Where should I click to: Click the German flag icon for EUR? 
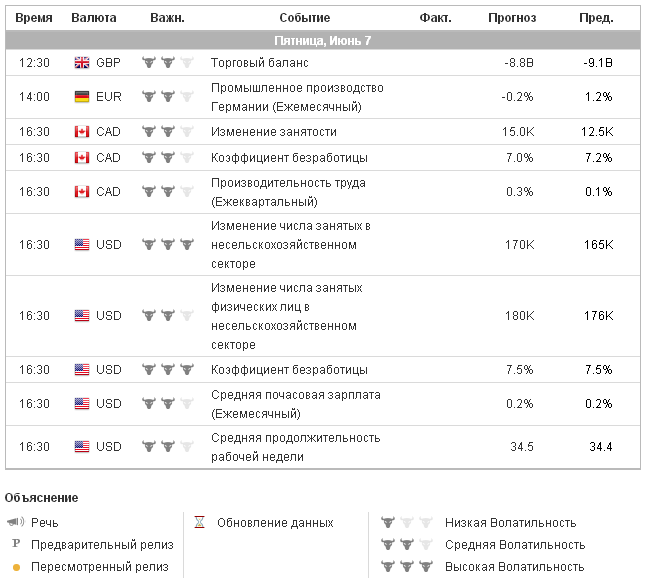click(82, 97)
